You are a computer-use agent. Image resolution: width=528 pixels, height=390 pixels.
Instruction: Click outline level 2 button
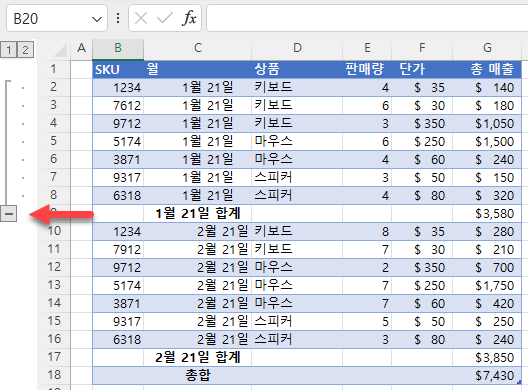pos(26,50)
